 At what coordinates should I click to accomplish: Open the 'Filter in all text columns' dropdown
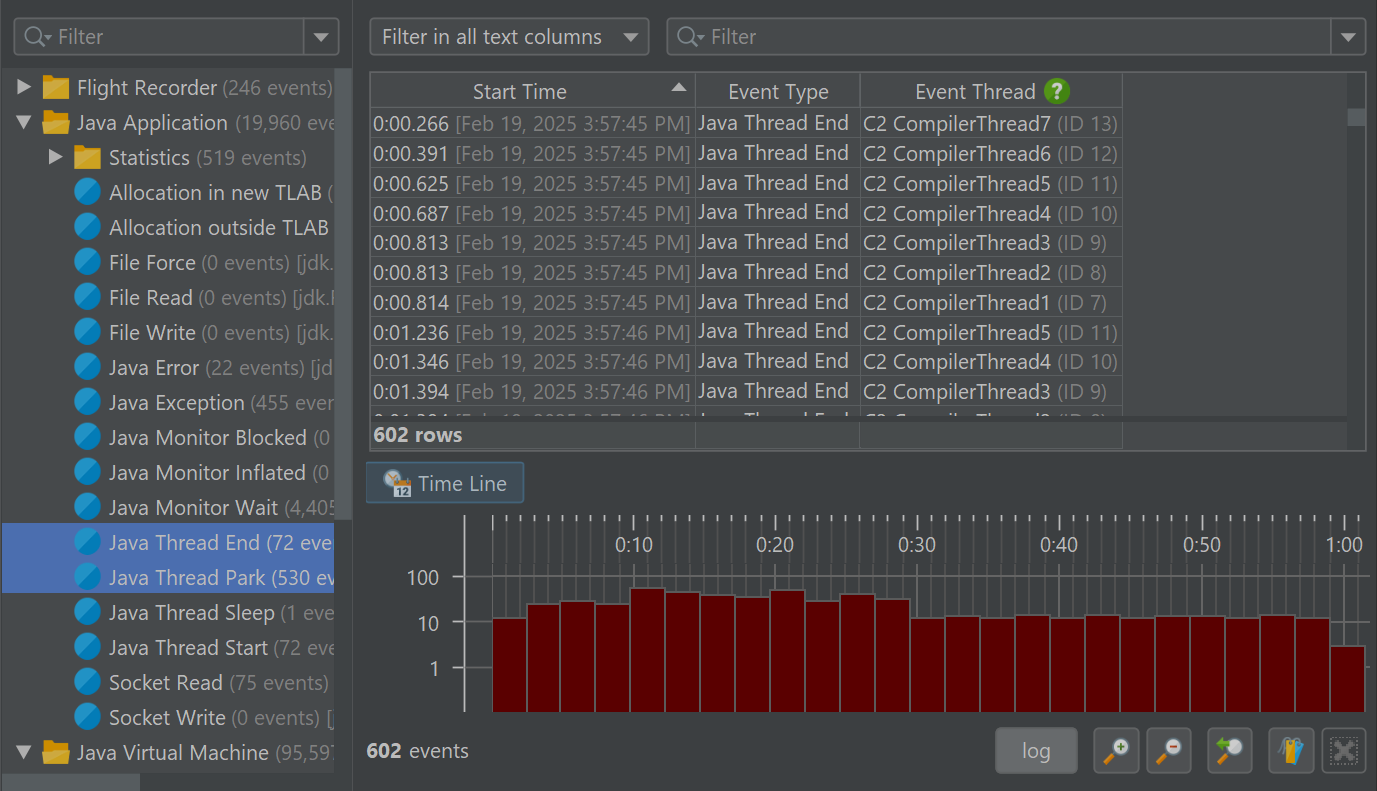(509, 37)
